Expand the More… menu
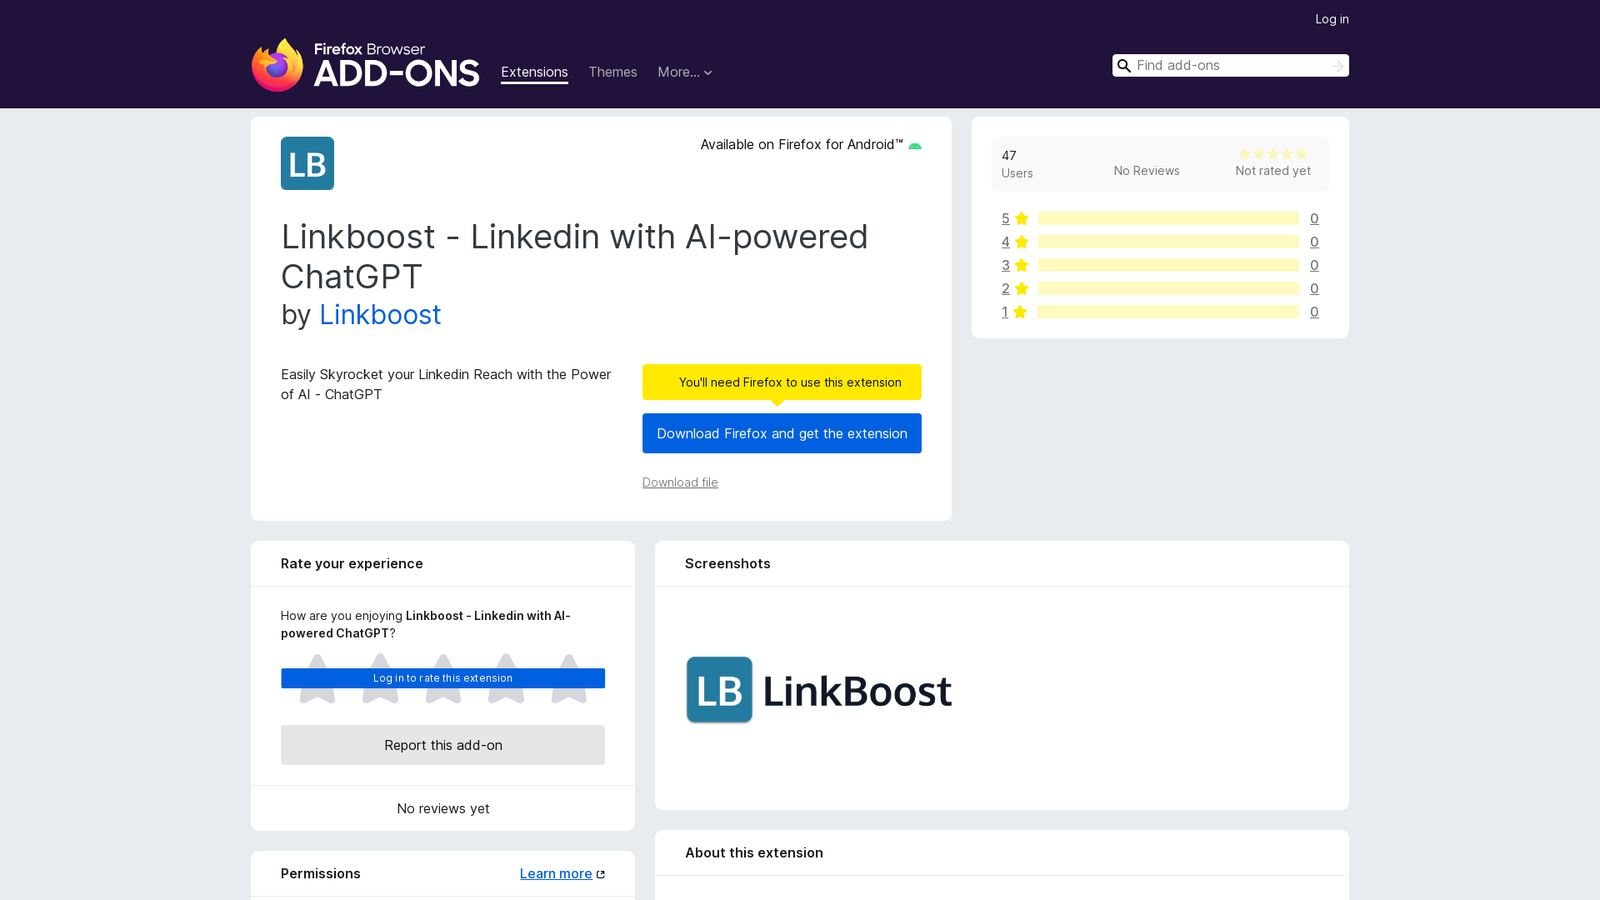 pos(685,72)
